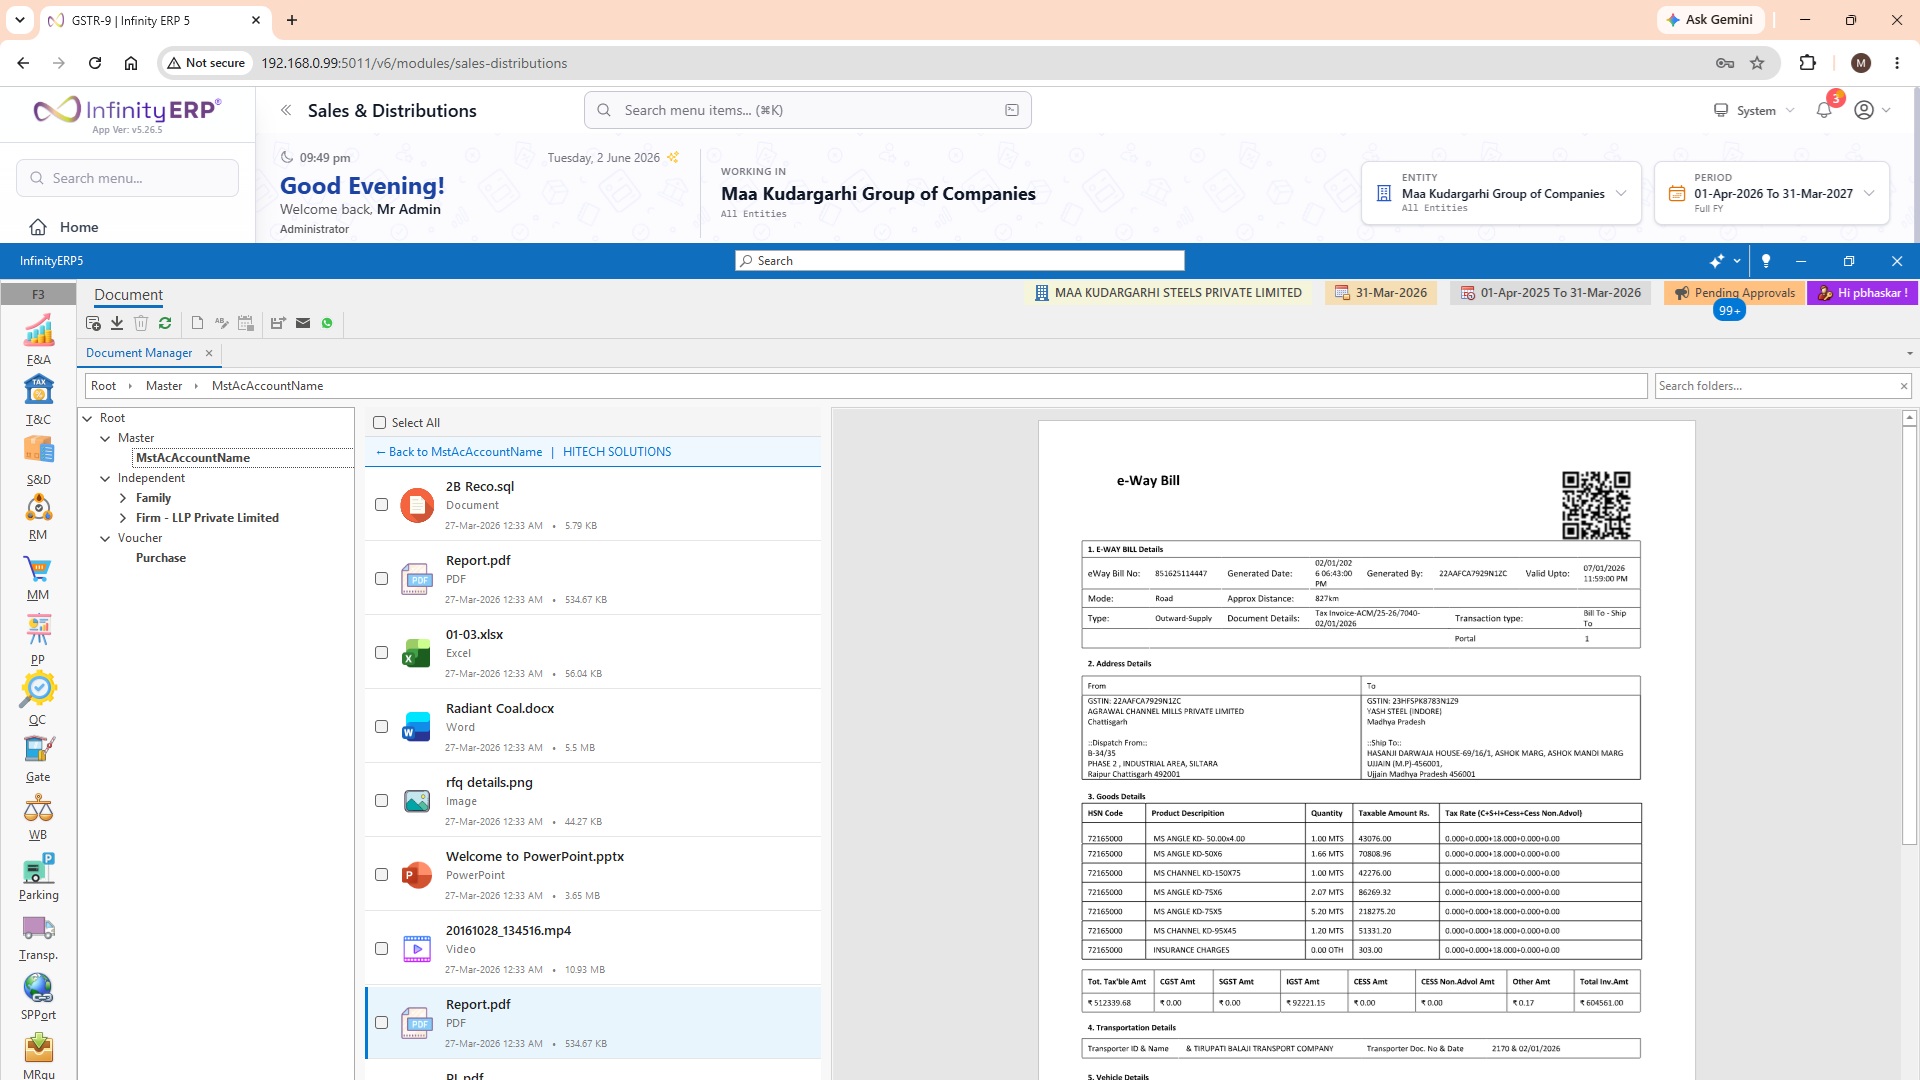Click the add document toolbar icon
The height and width of the screenshot is (1080, 1920).
[x=93, y=323]
